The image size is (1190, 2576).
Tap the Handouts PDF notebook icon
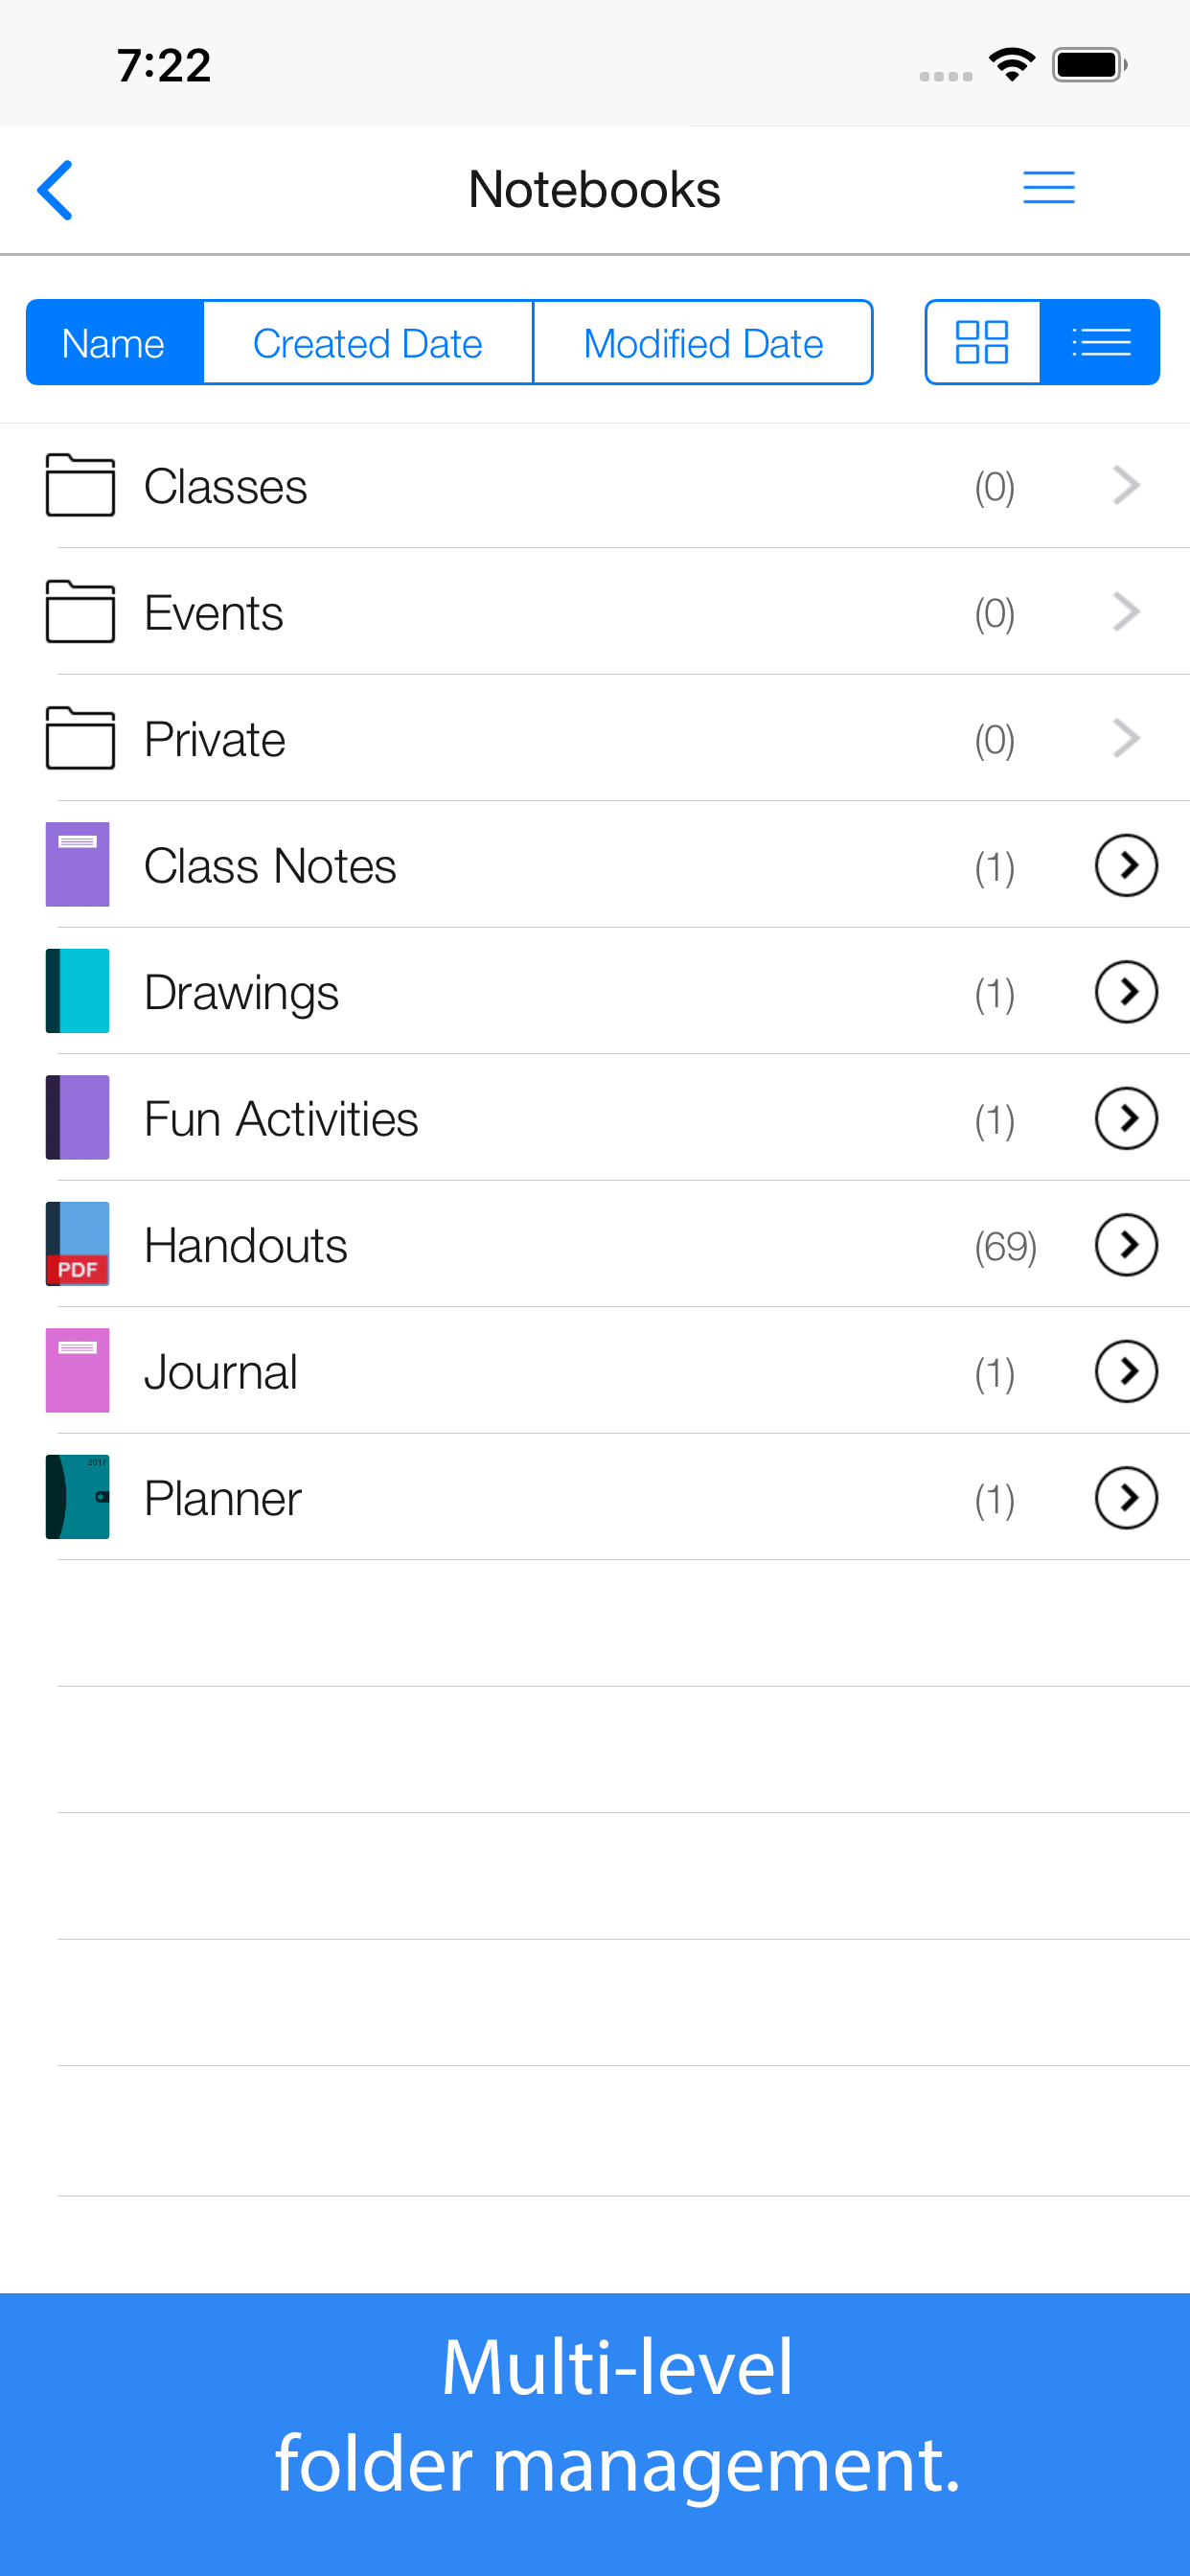point(78,1244)
